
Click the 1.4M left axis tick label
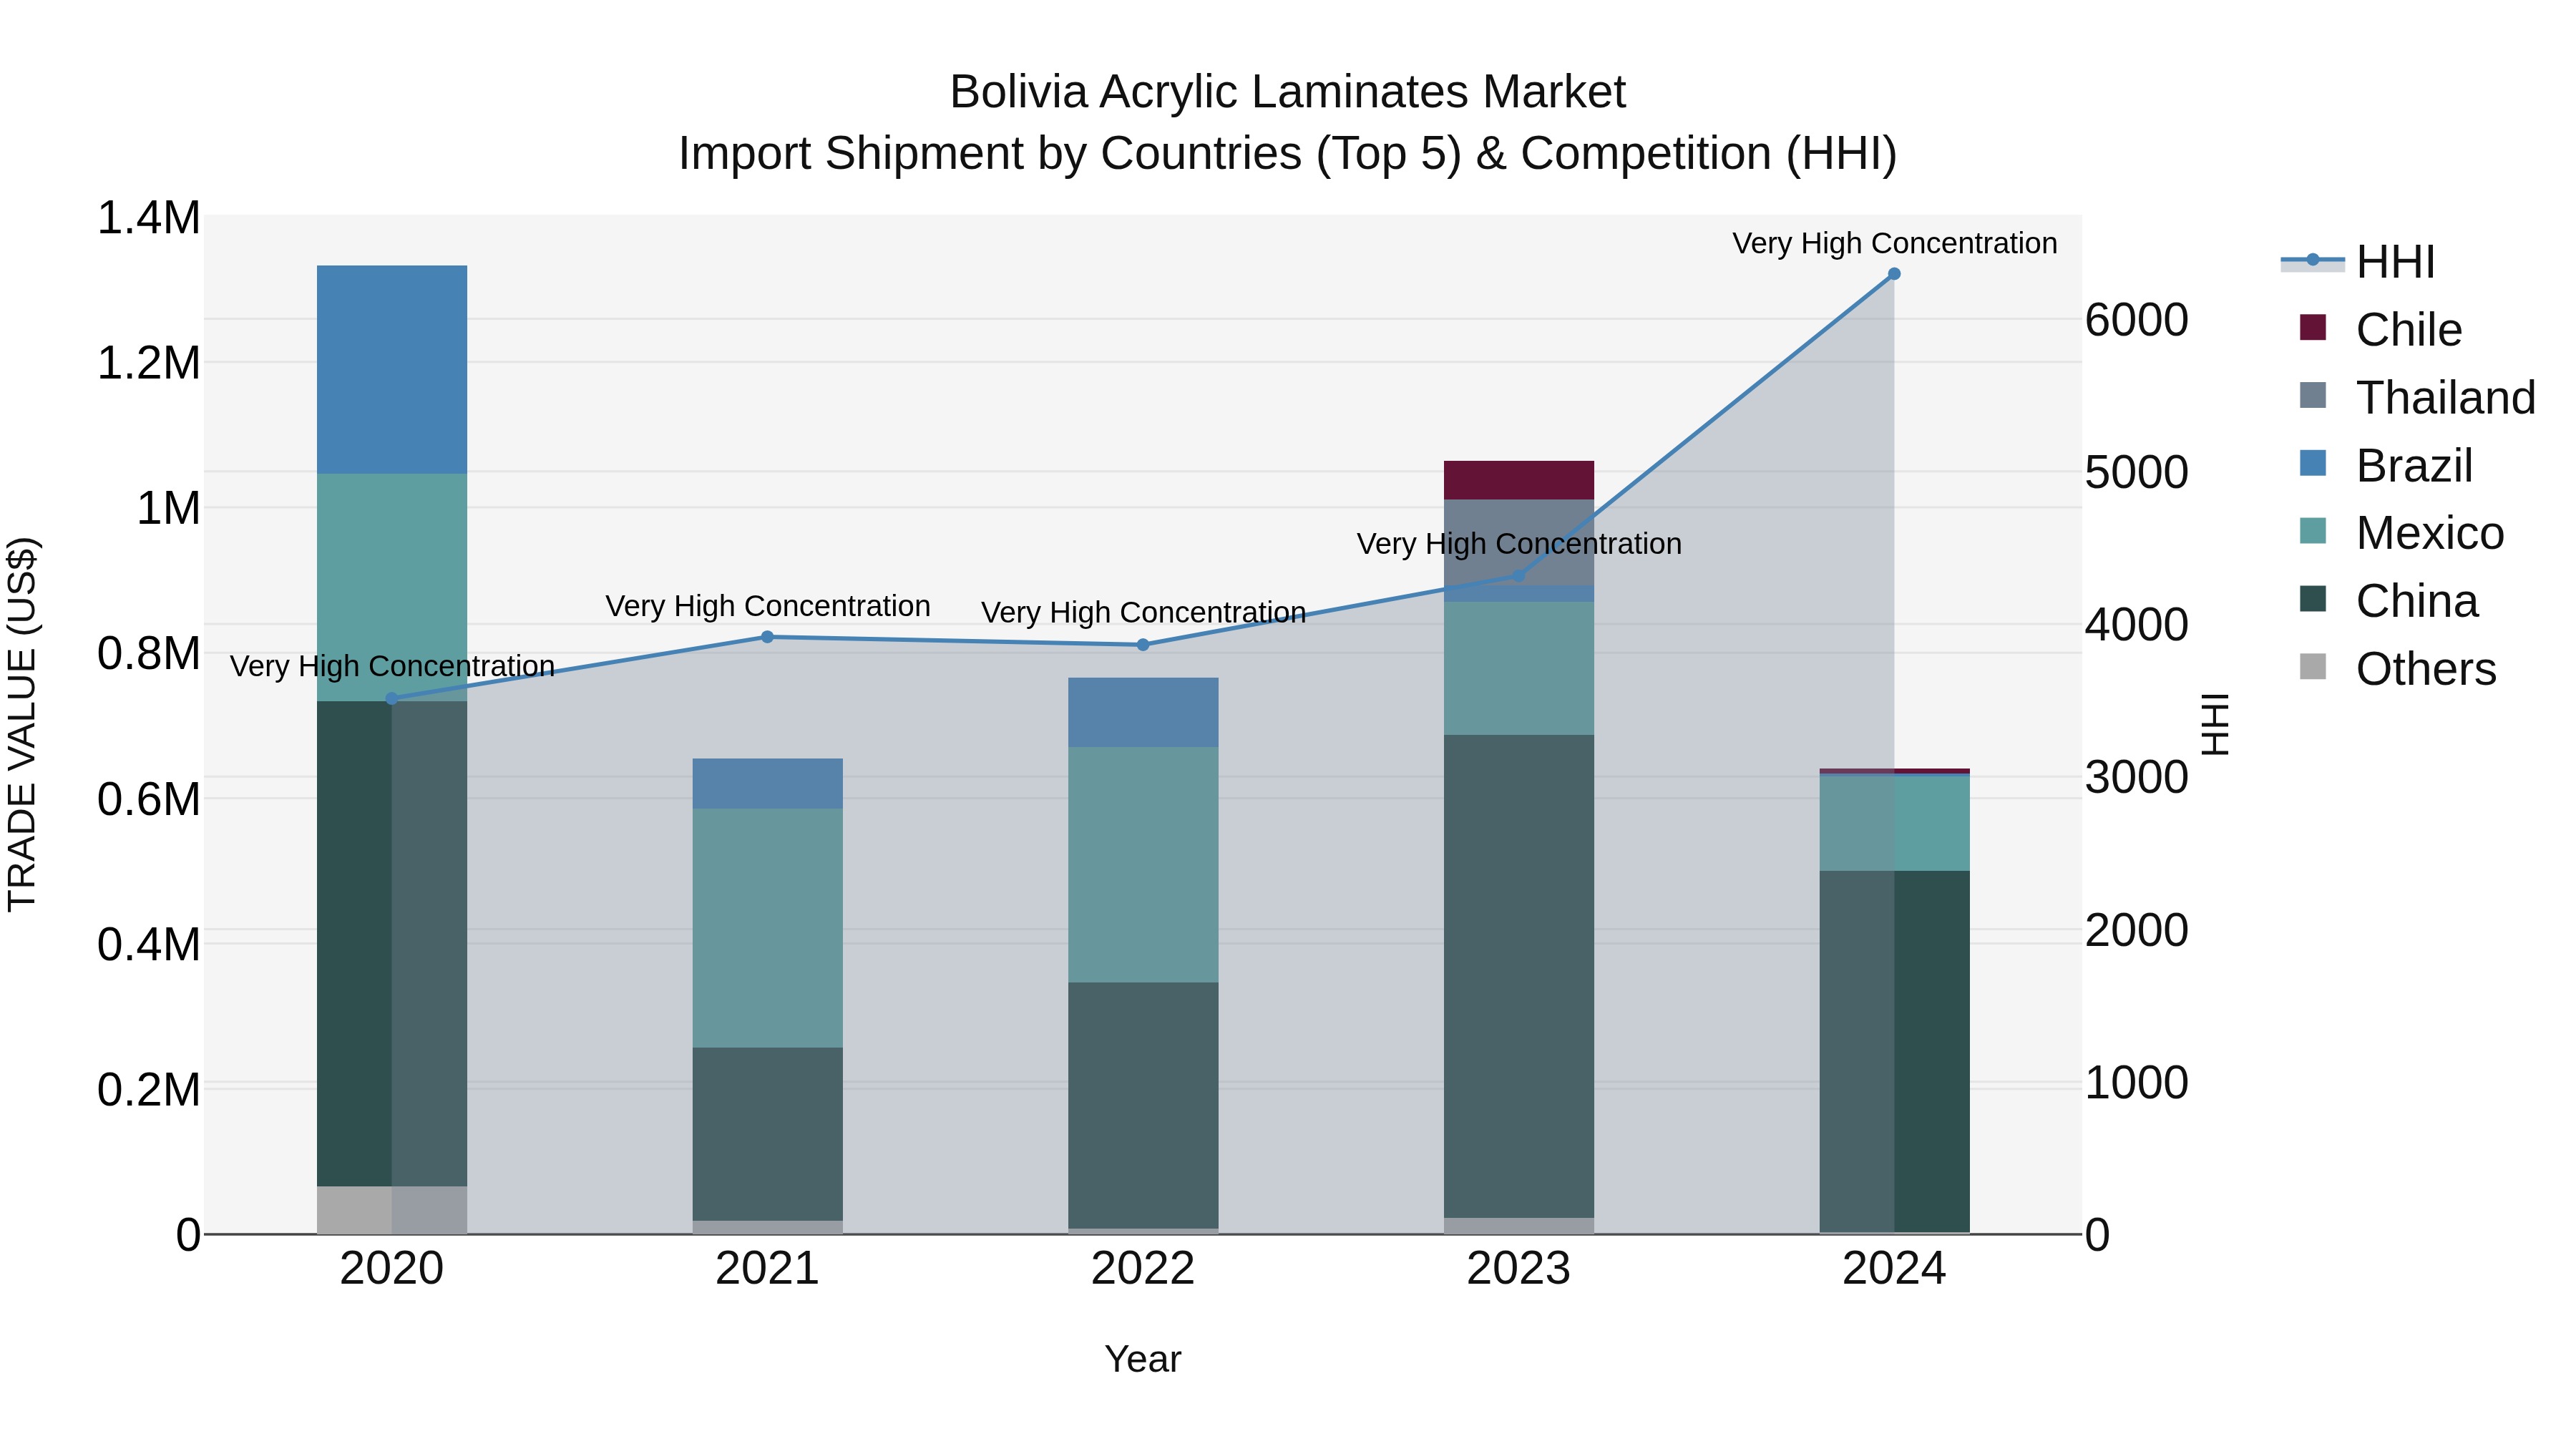149,218
